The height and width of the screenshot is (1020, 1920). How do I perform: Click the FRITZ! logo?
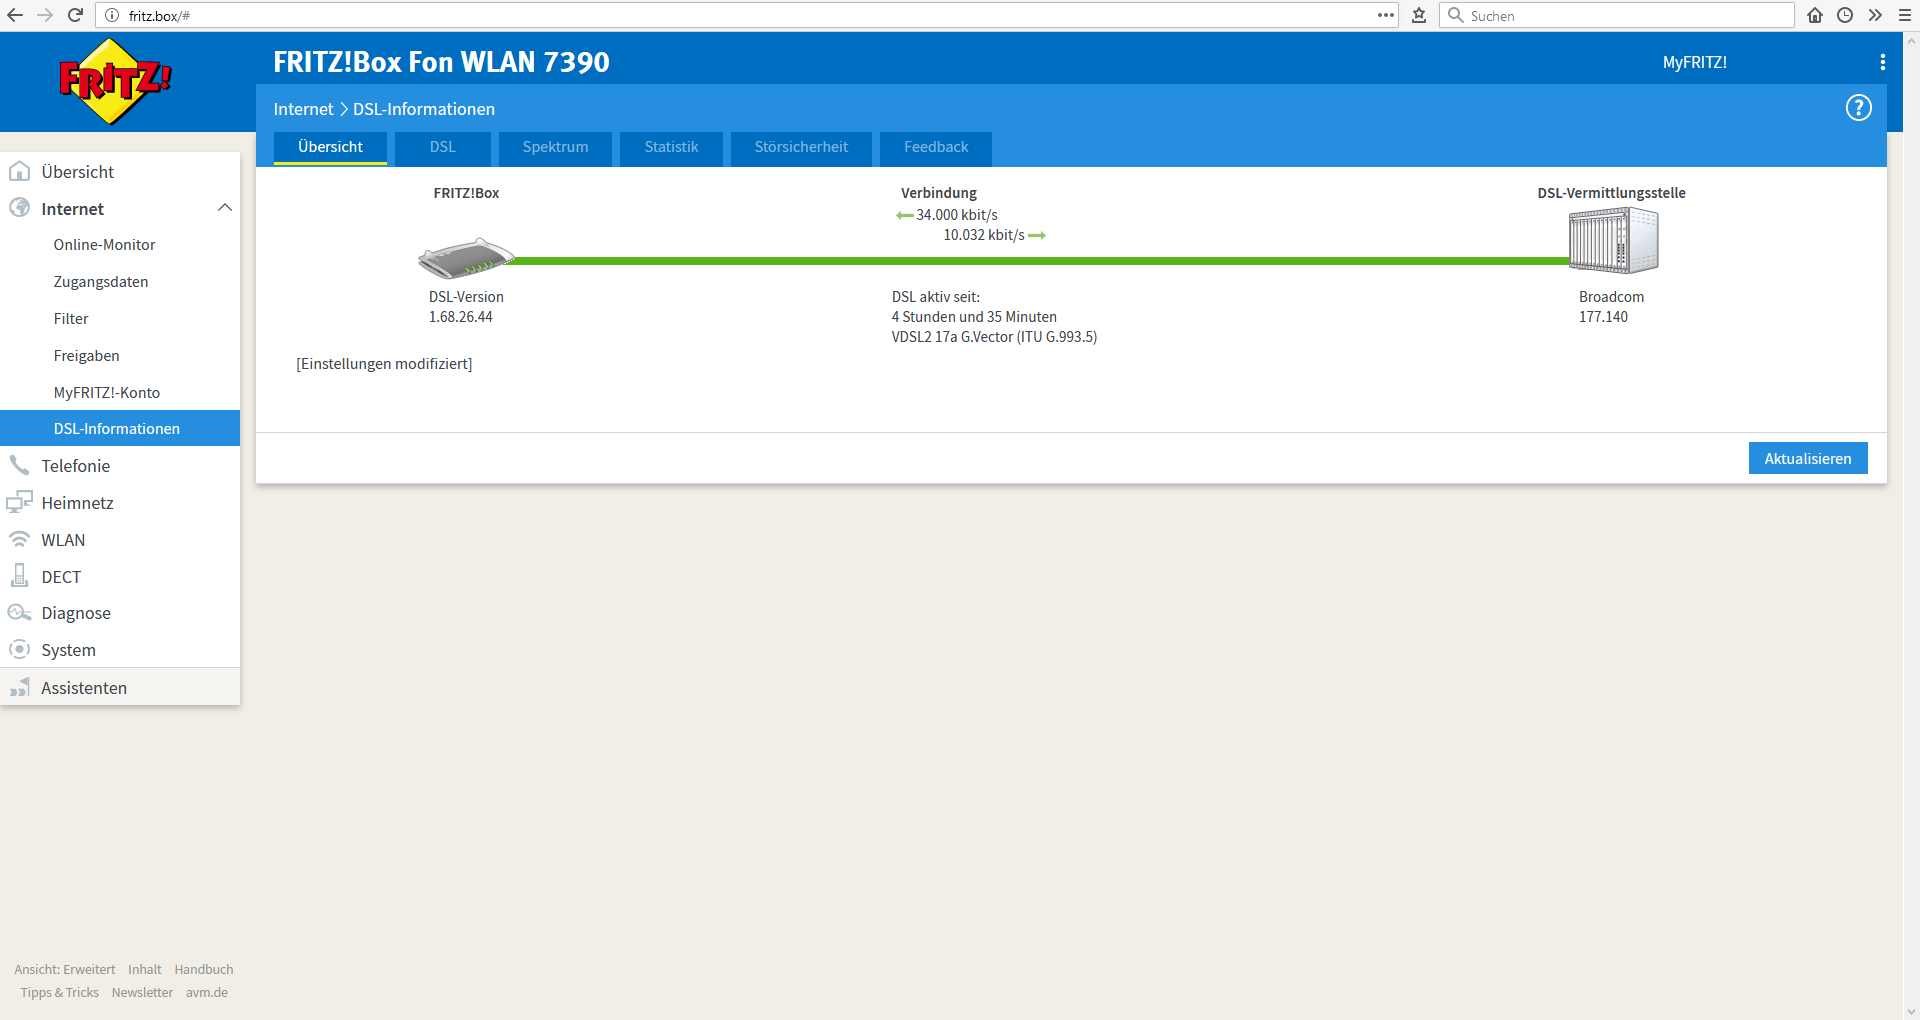tap(115, 81)
